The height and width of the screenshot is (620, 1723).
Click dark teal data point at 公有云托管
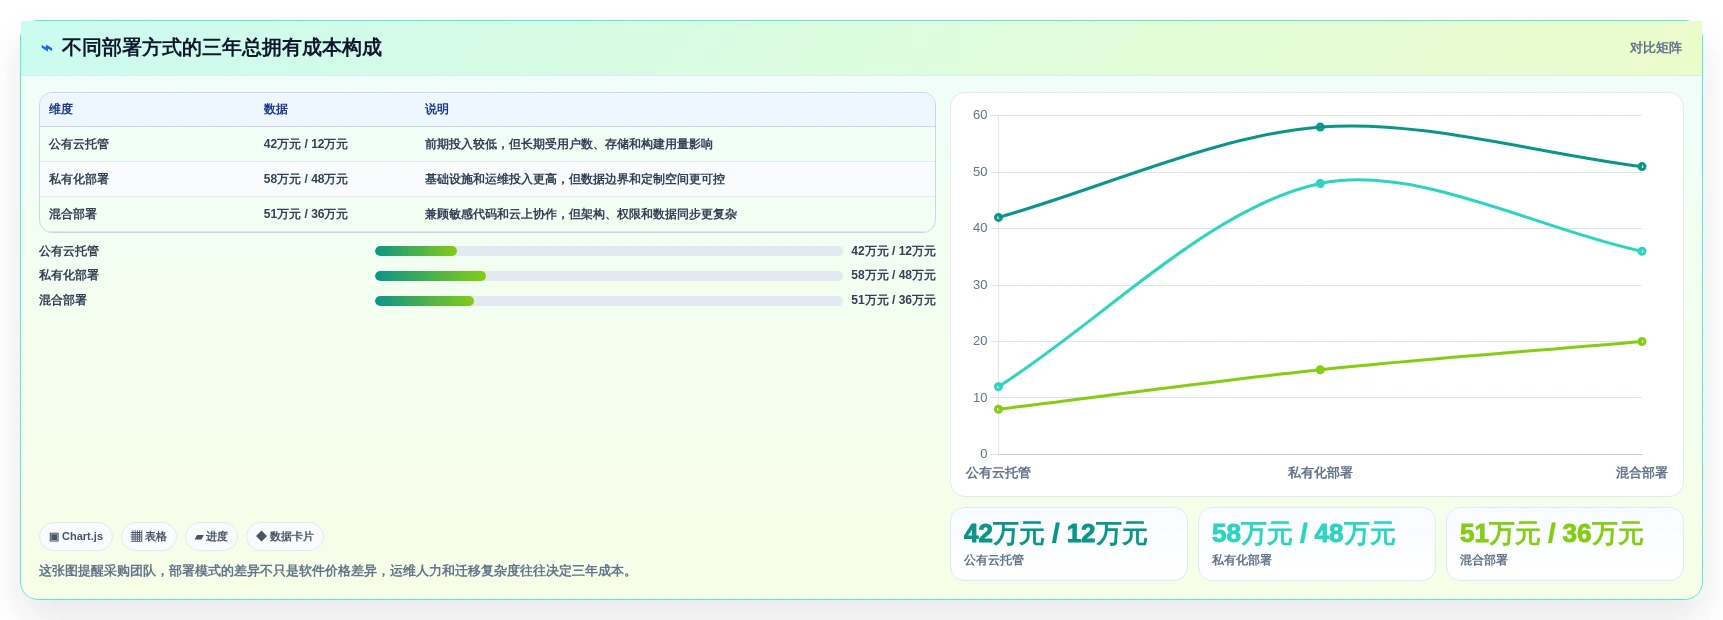click(998, 218)
